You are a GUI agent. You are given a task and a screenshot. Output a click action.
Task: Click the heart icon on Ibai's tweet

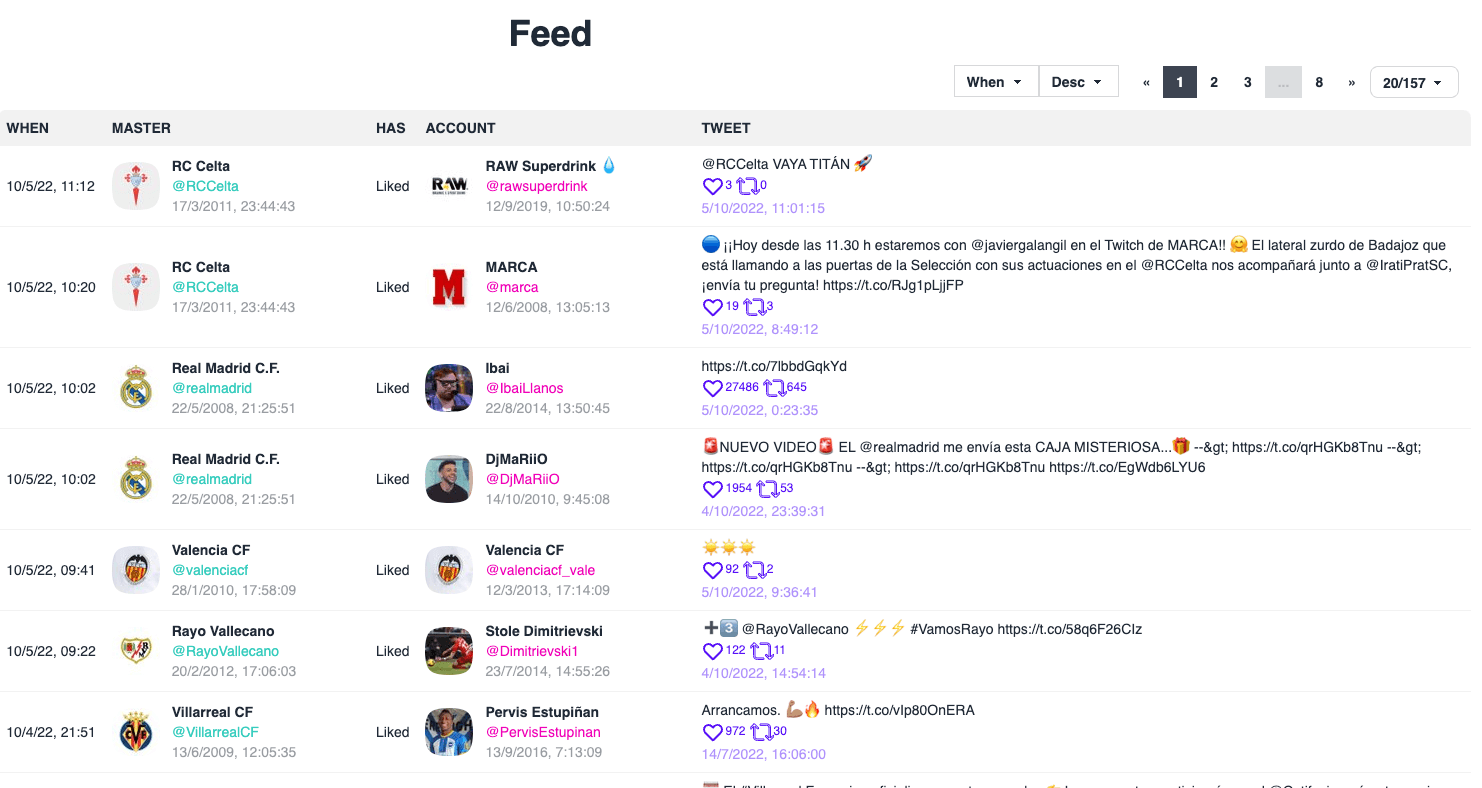pos(713,387)
